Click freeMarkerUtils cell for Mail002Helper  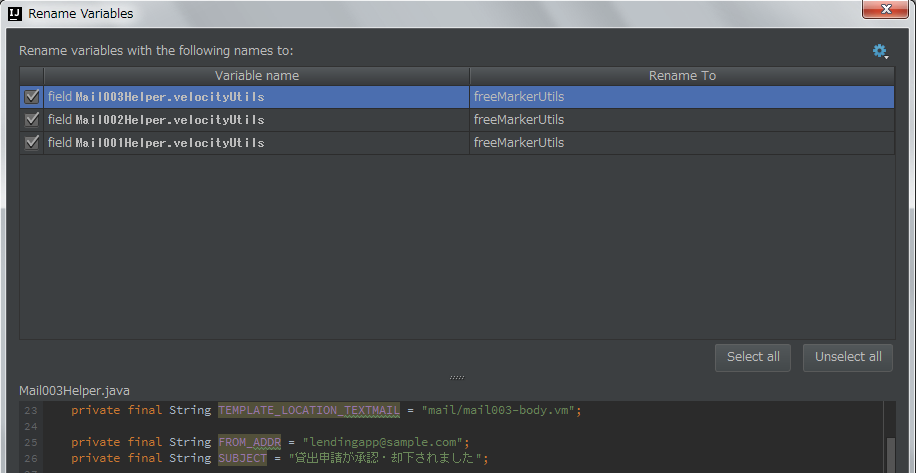tap(682, 120)
